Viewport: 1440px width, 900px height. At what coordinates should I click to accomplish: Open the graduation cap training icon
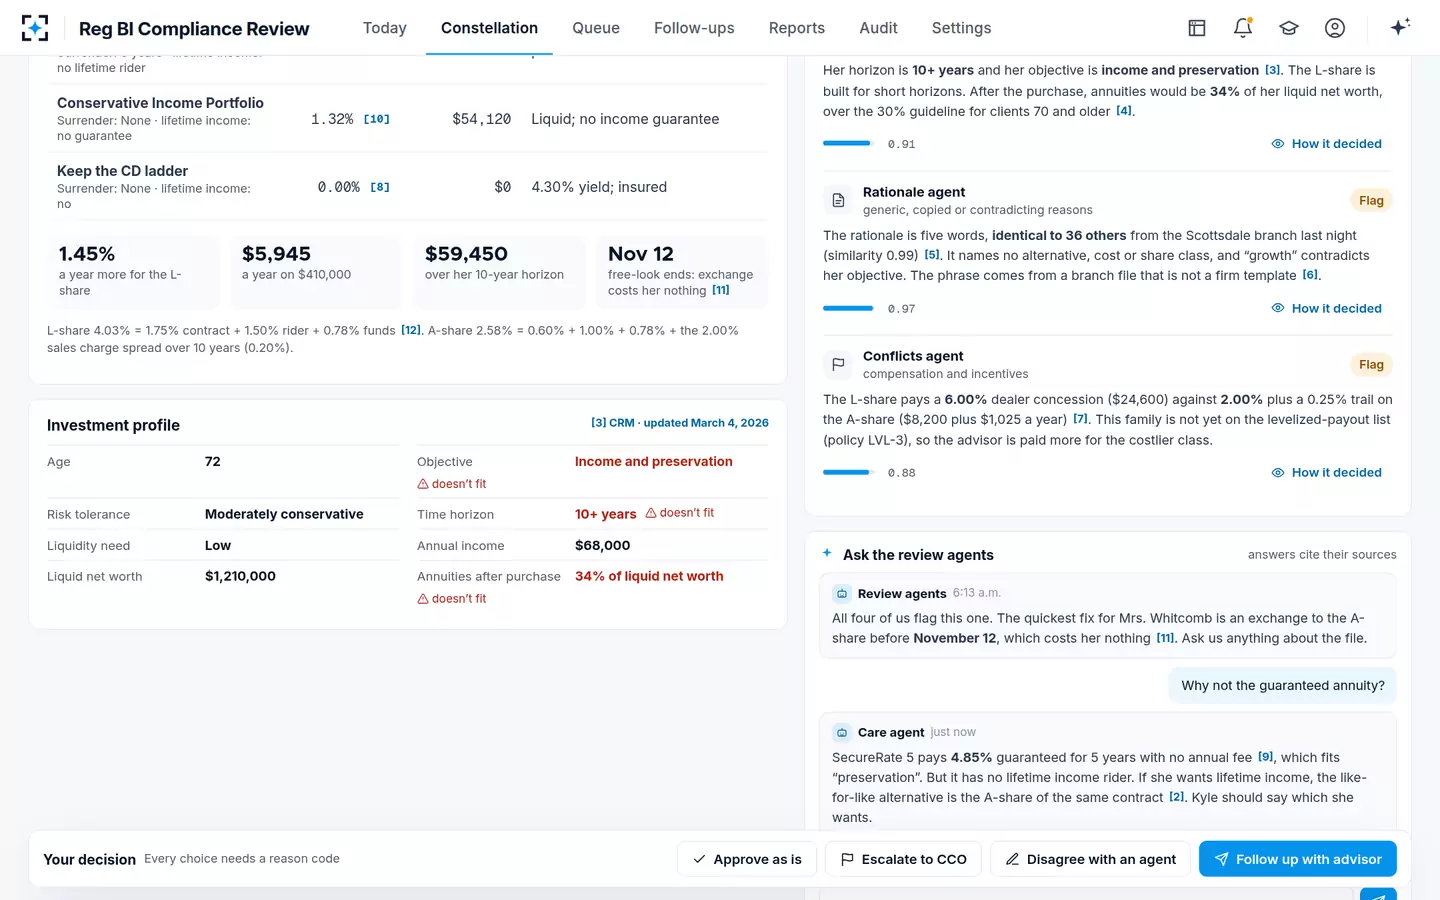[1289, 28]
